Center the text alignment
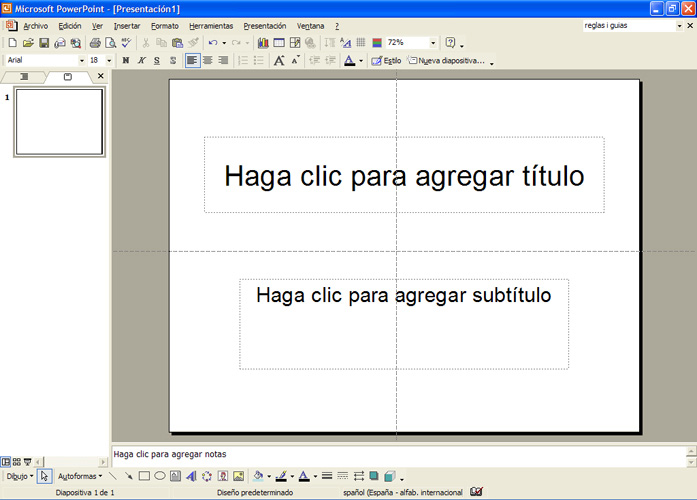Image resolution: width=697 pixels, height=500 pixels. point(208,60)
